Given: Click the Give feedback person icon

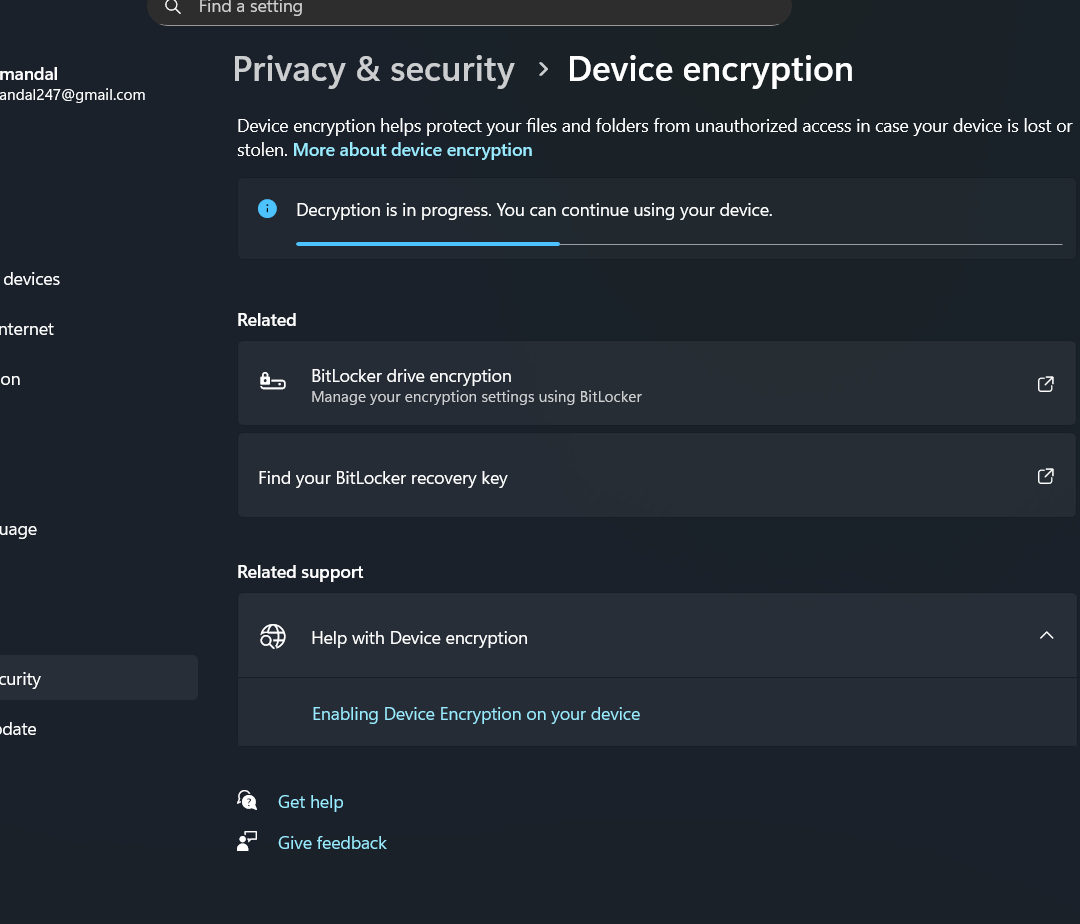Looking at the screenshot, I should coord(247,842).
